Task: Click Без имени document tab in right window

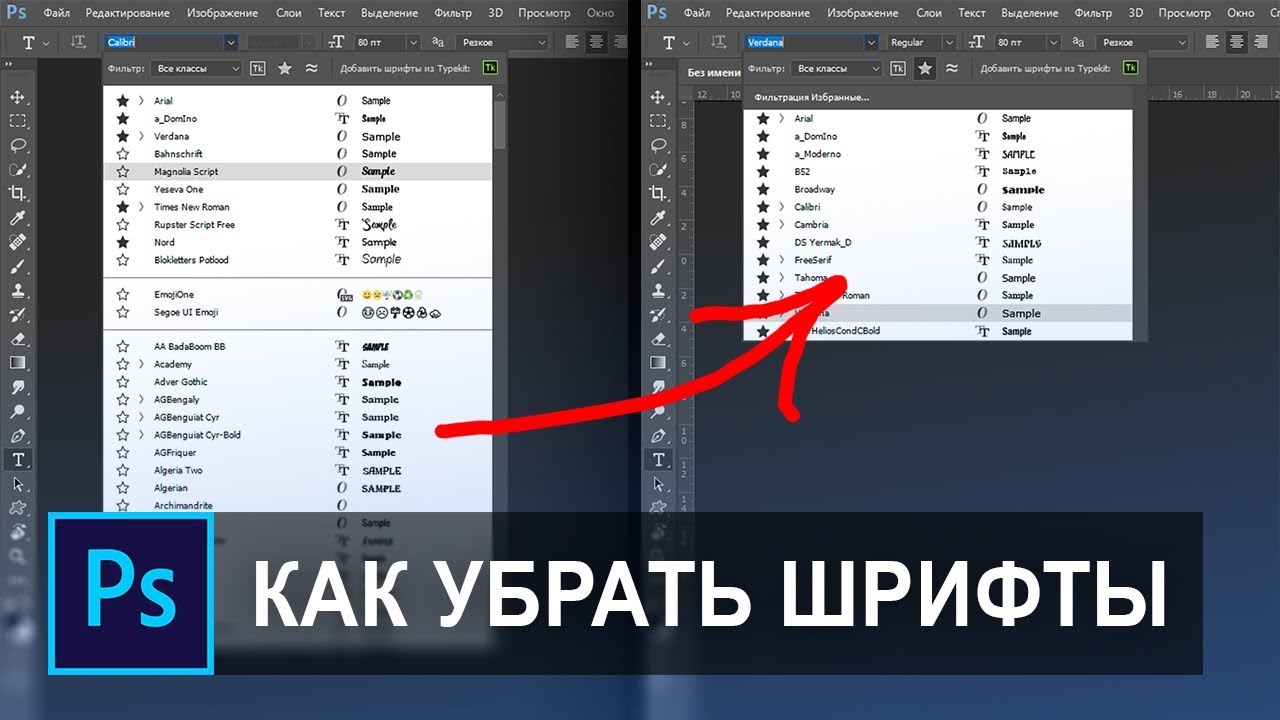Action: [712, 73]
